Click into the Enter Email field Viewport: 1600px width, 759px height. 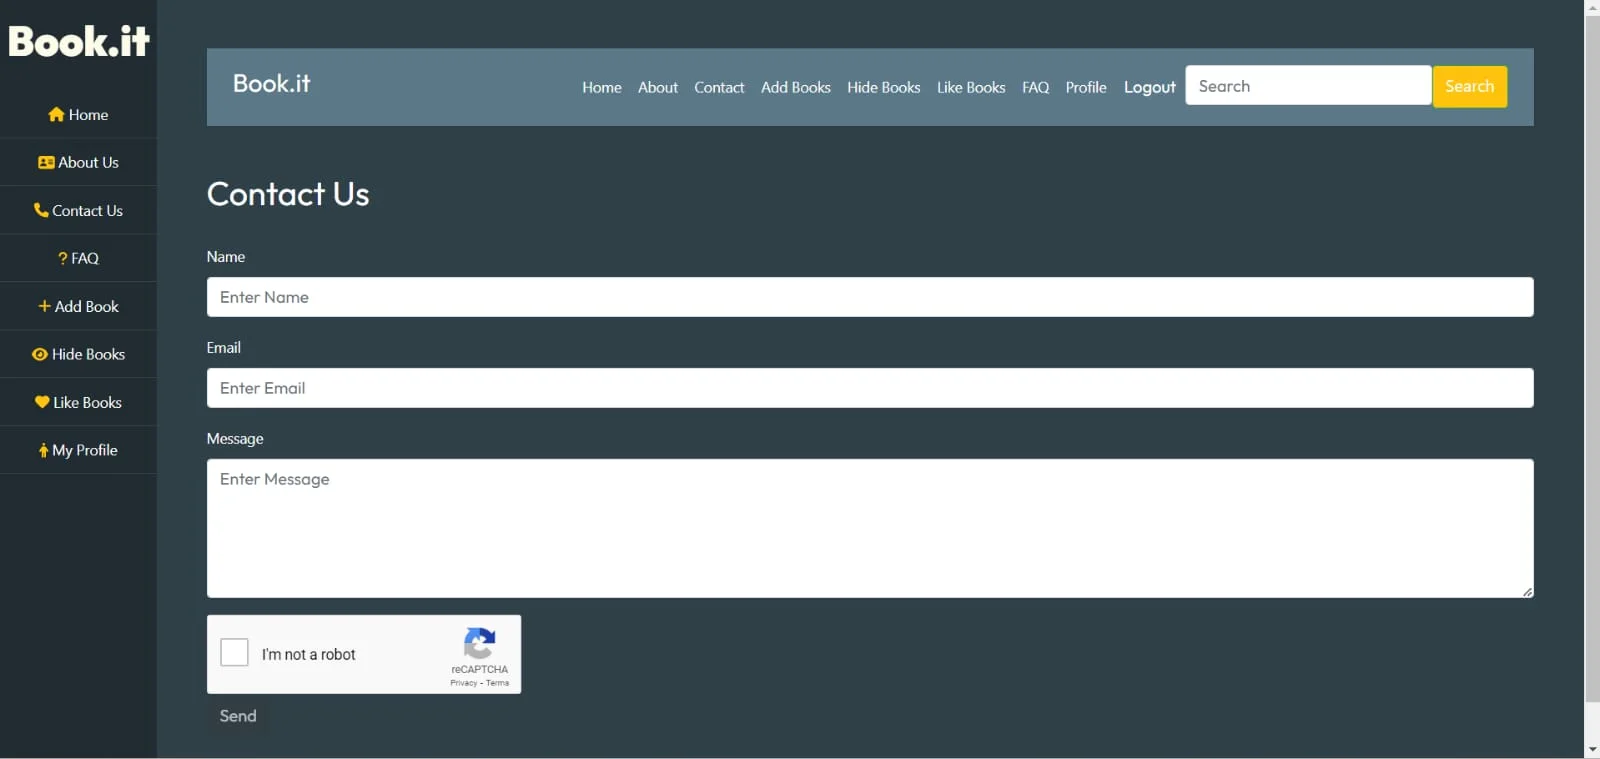[869, 388]
